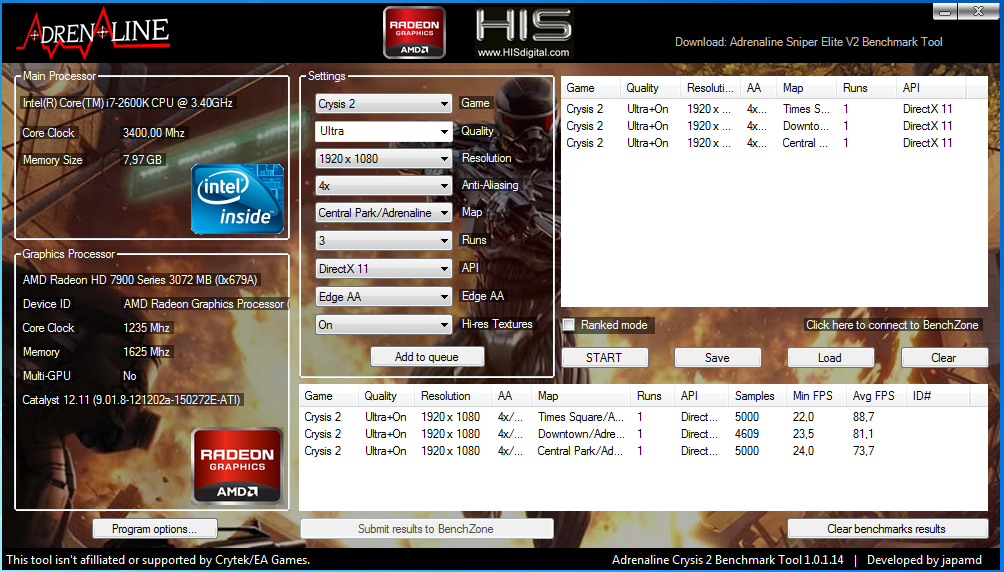The height and width of the screenshot is (572, 1004).
Task: Open the Hi-res Textures dropdown
Action: (384, 325)
